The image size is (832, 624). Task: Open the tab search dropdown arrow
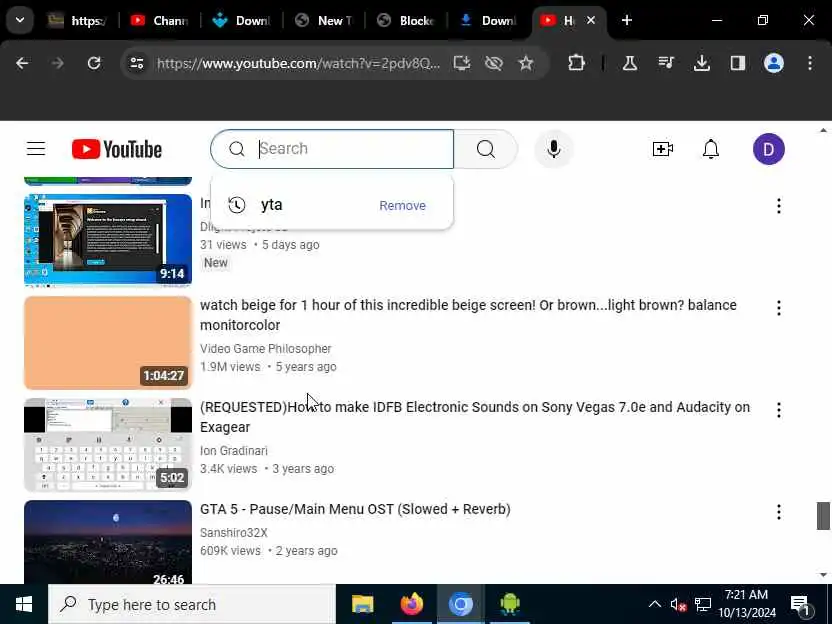pyautogui.click(x=20, y=20)
